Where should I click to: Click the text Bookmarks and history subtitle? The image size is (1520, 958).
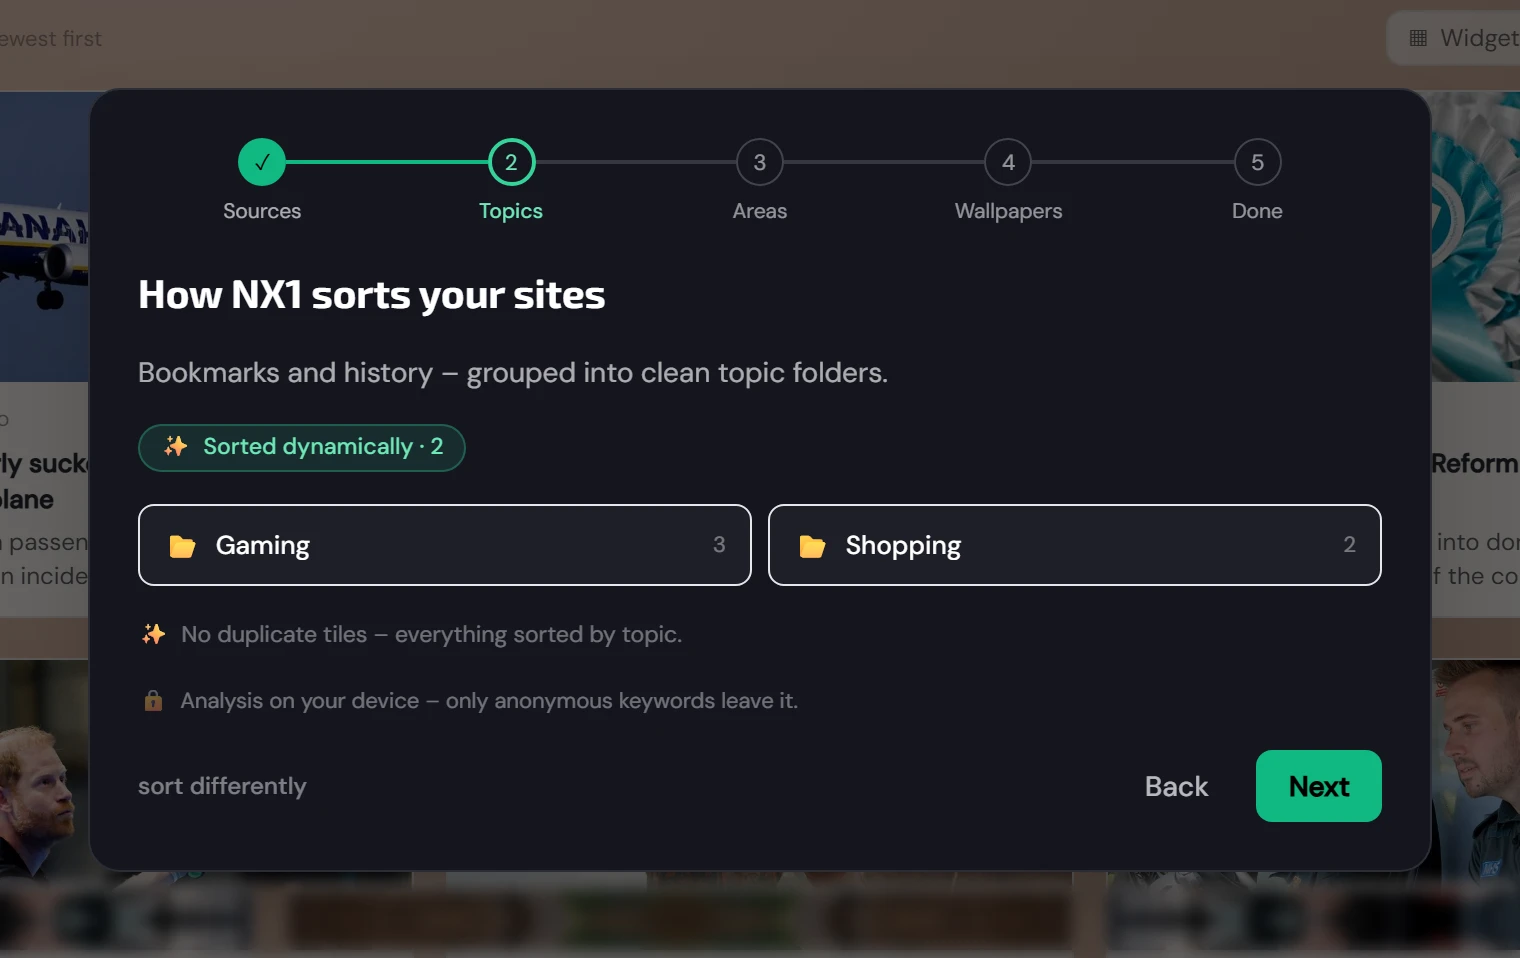coord(513,373)
